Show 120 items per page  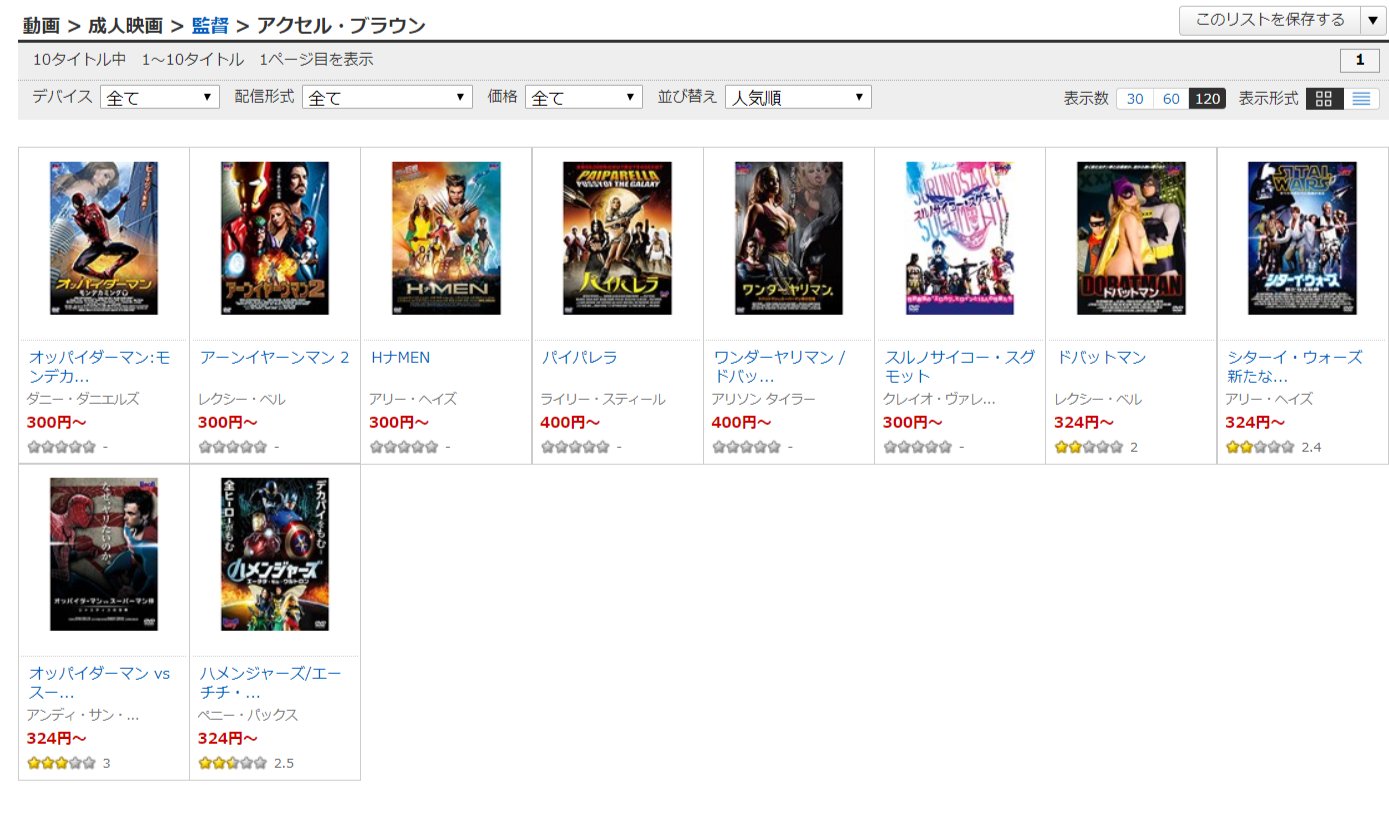pyautogui.click(x=1207, y=98)
